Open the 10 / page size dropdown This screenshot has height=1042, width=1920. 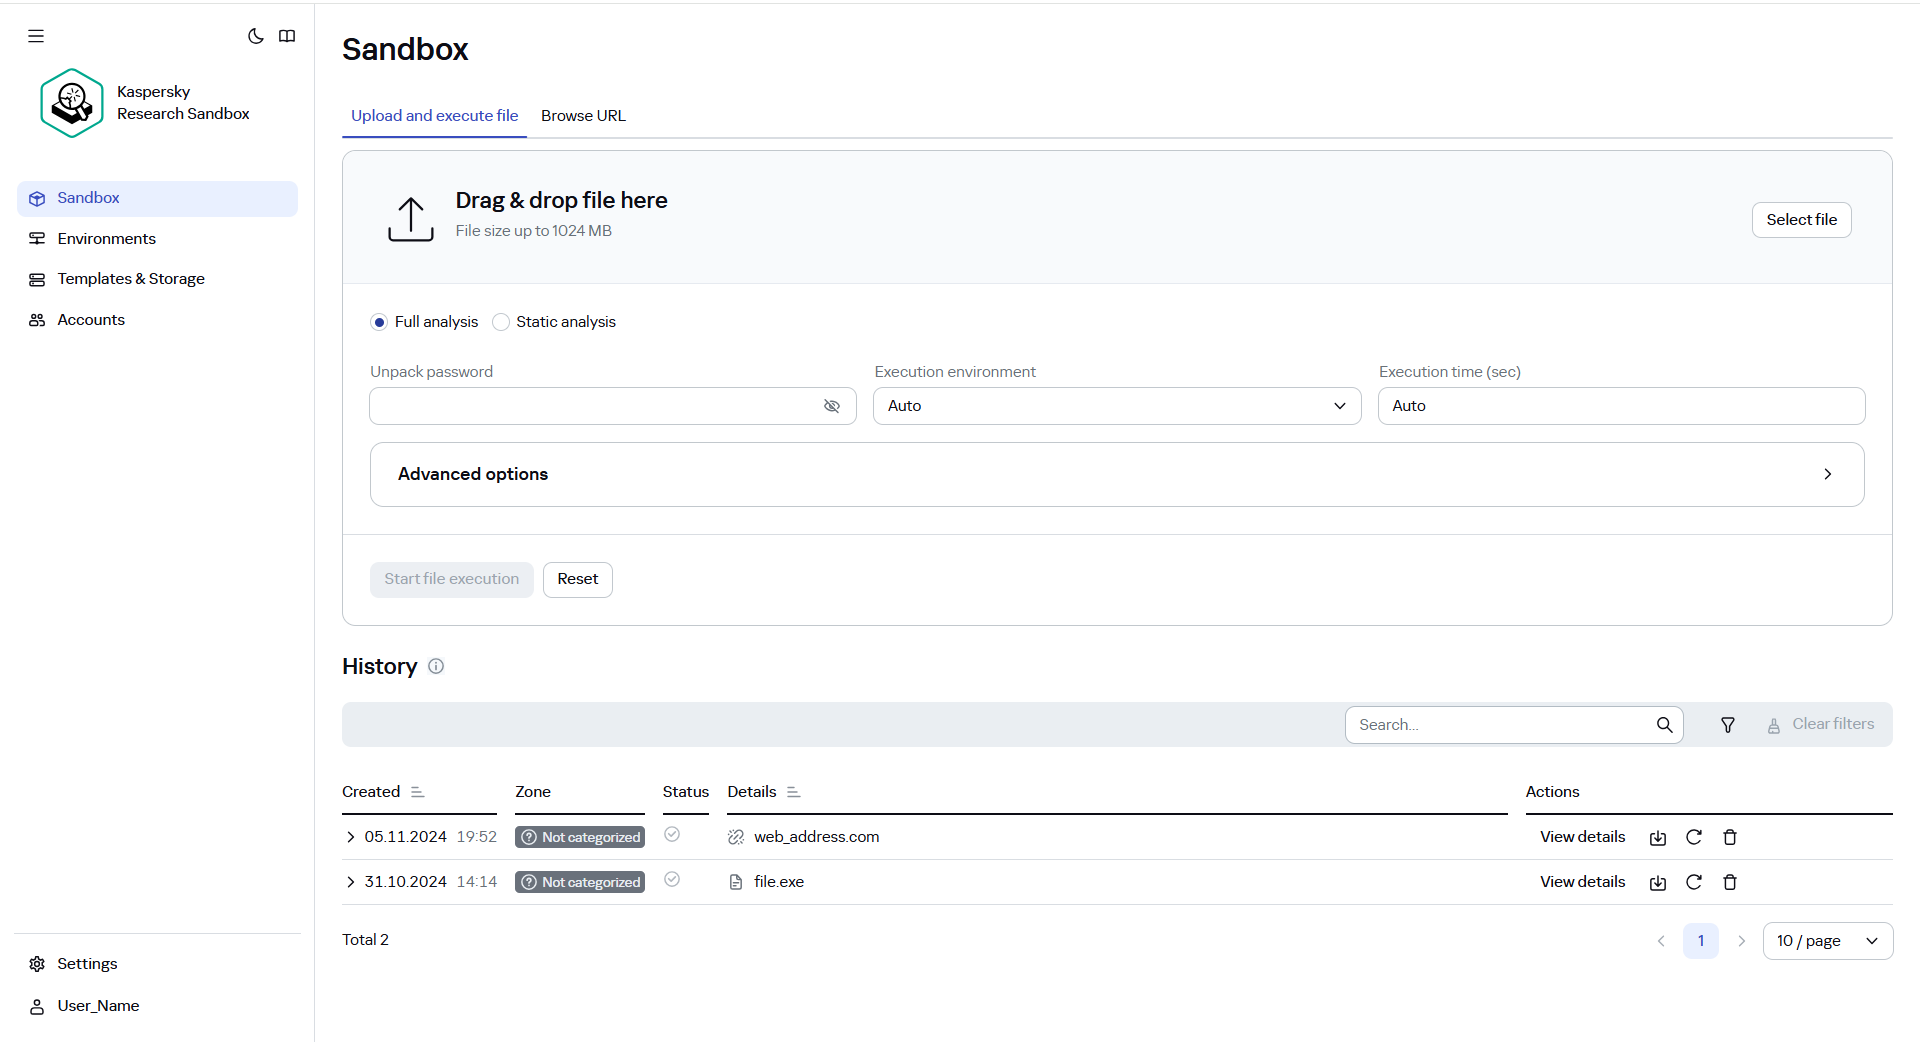(1827, 941)
